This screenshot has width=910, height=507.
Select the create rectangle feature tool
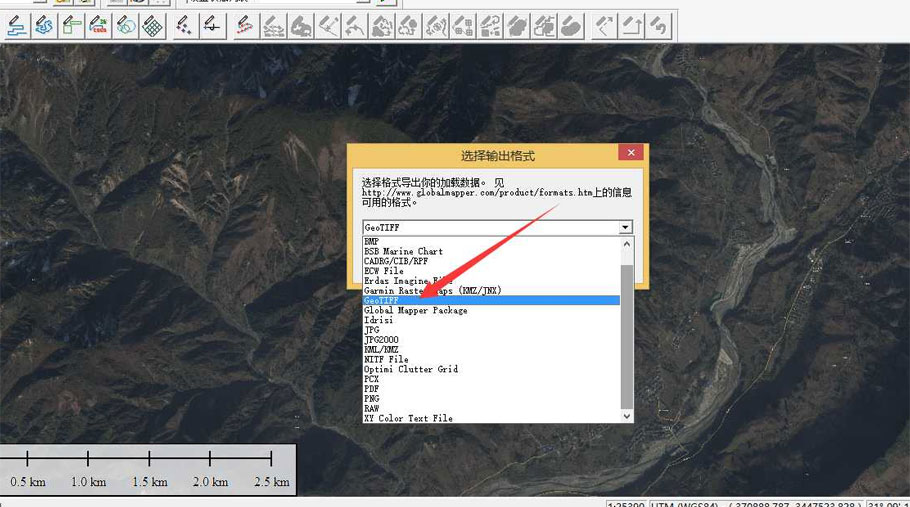[71, 26]
